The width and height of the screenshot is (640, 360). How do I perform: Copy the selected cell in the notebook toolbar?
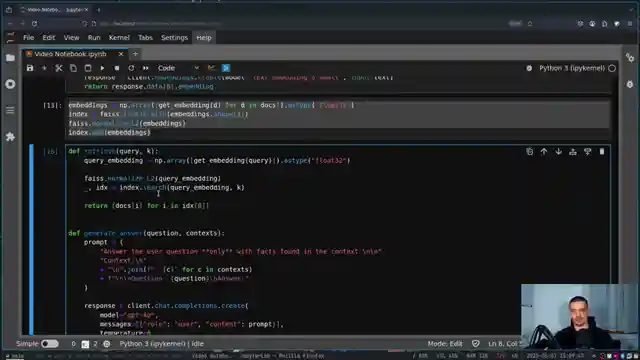point(73,68)
